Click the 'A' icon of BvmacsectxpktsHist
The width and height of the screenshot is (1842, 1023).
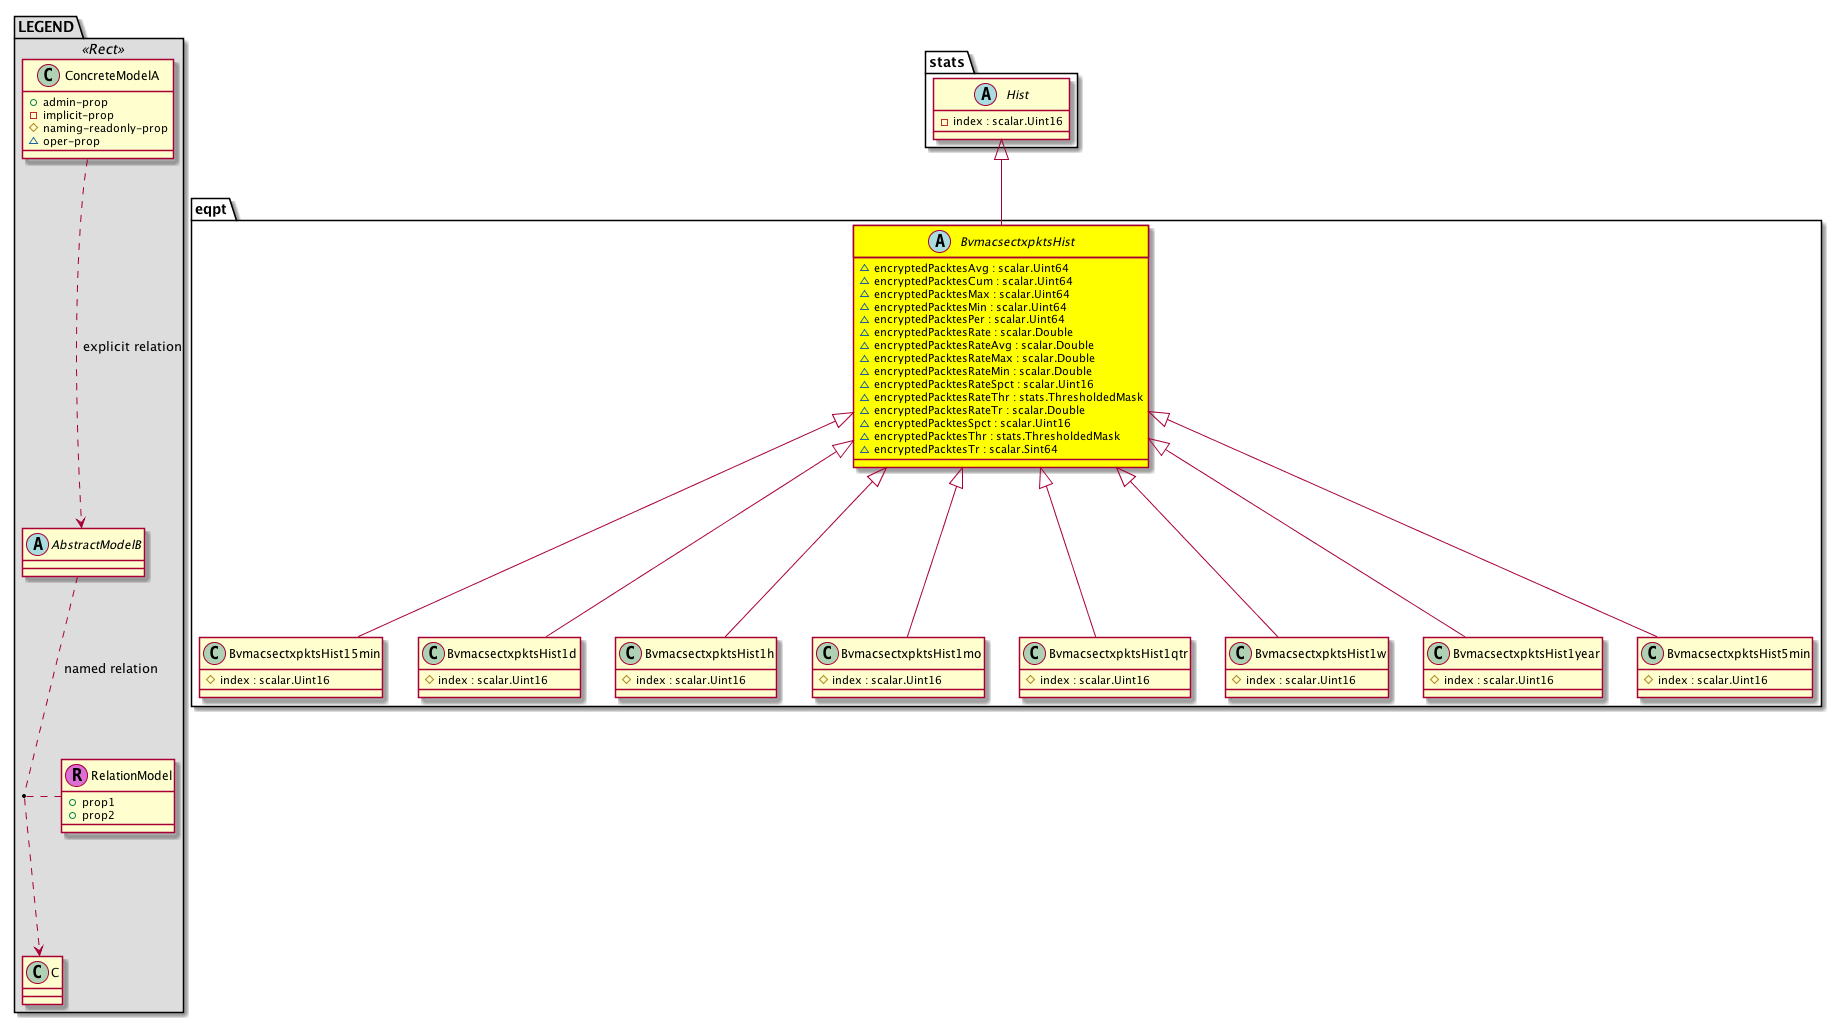point(939,241)
